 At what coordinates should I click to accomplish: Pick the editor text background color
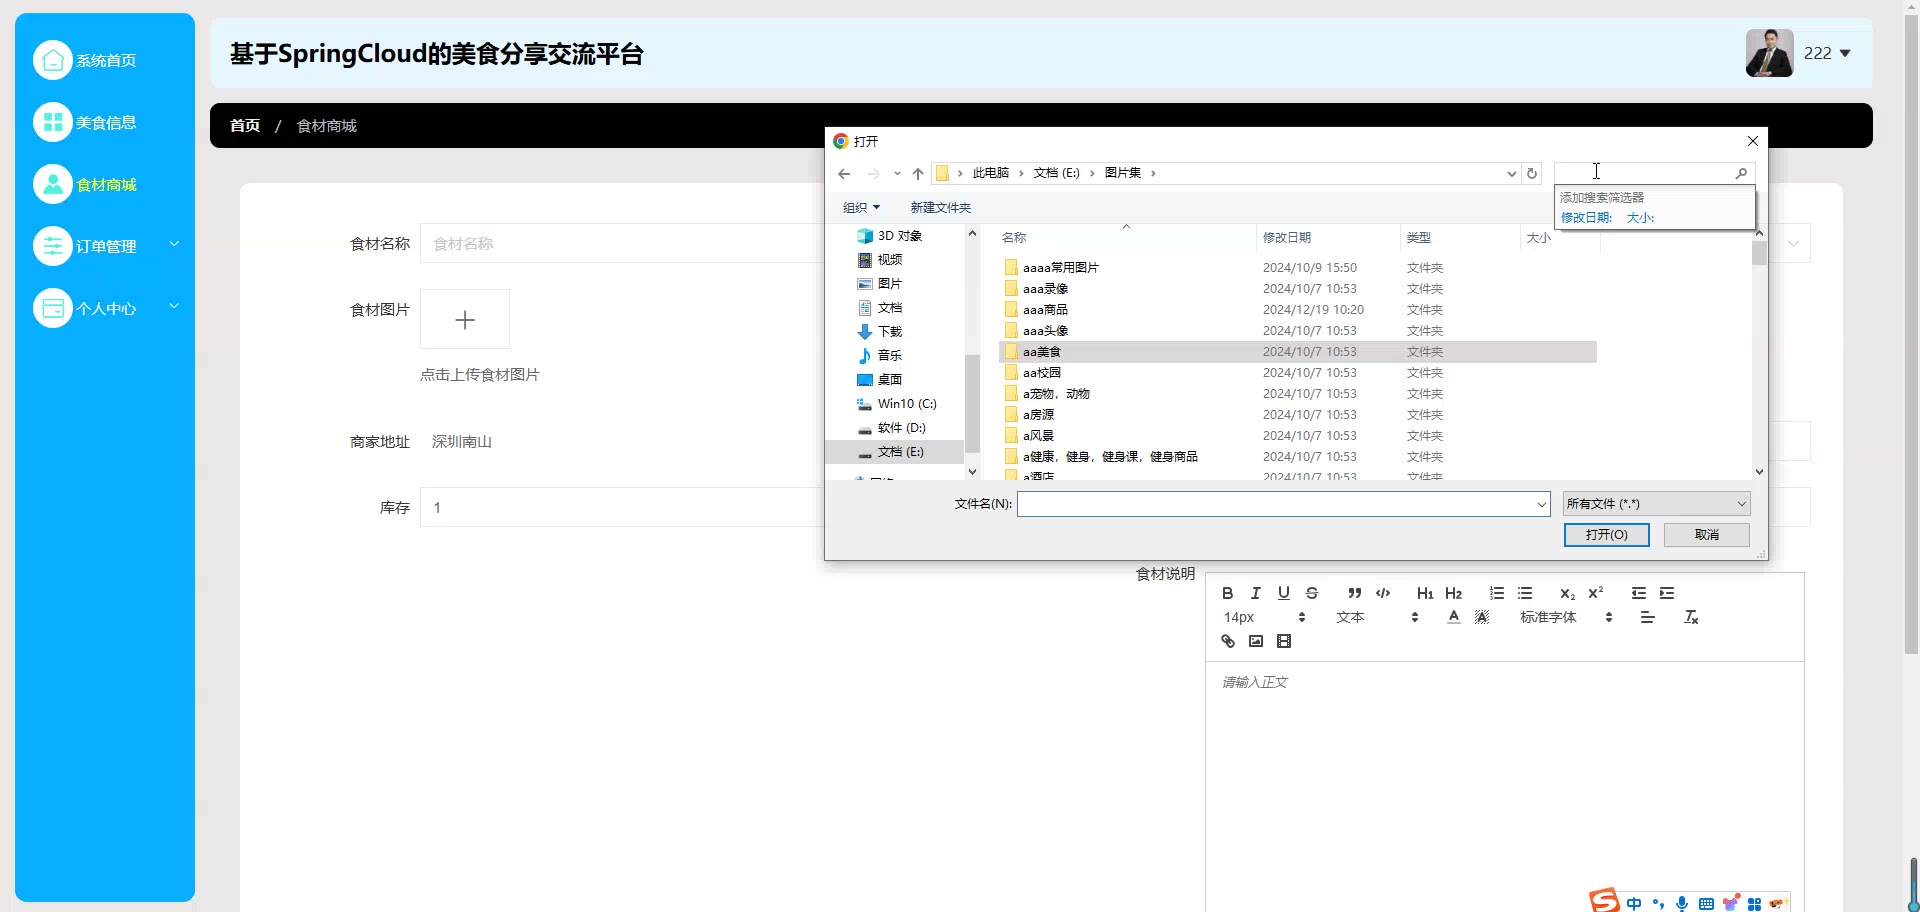(x=1482, y=617)
